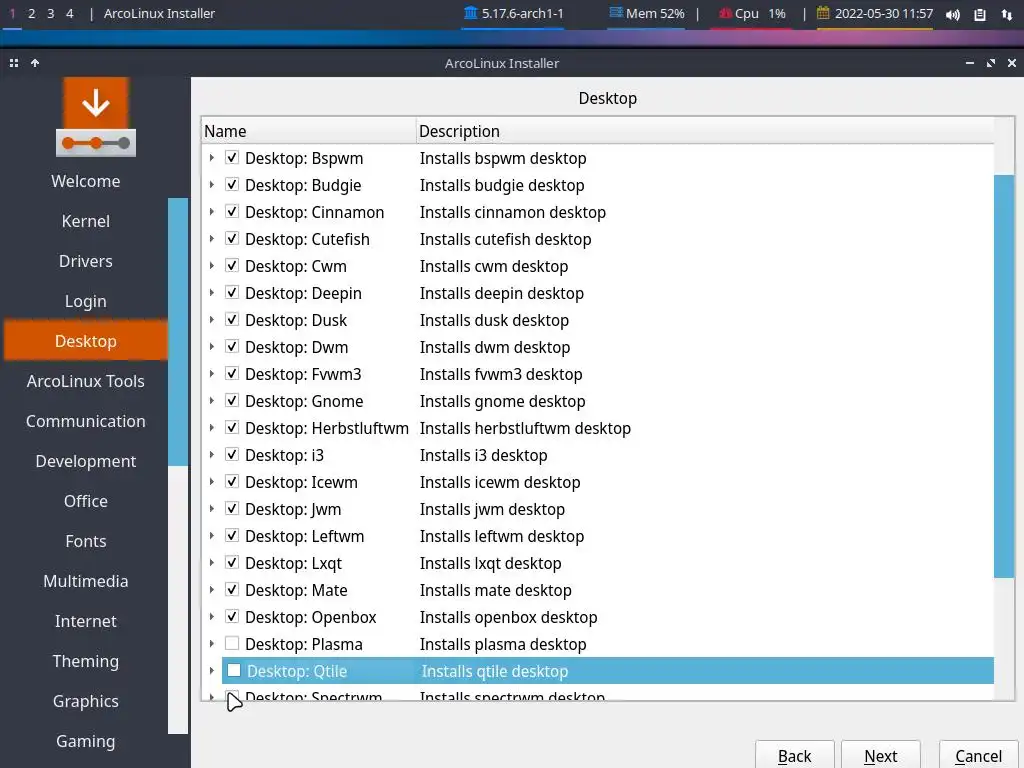Click the package list vertical scrollbar handle

pyautogui.click(x=1004, y=376)
